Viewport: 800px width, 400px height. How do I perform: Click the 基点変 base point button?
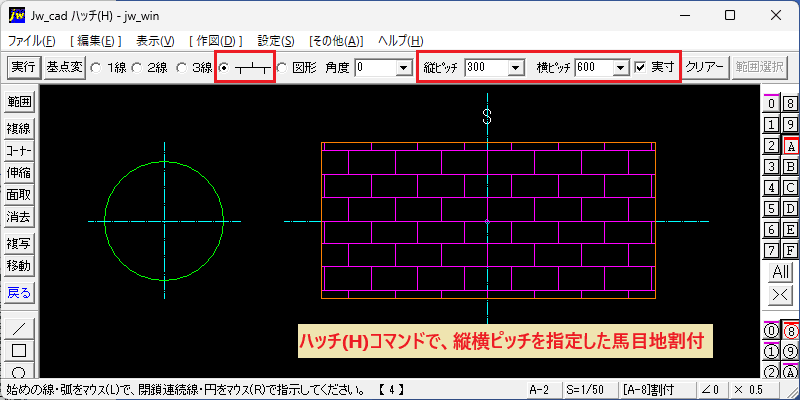click(64, 67)
